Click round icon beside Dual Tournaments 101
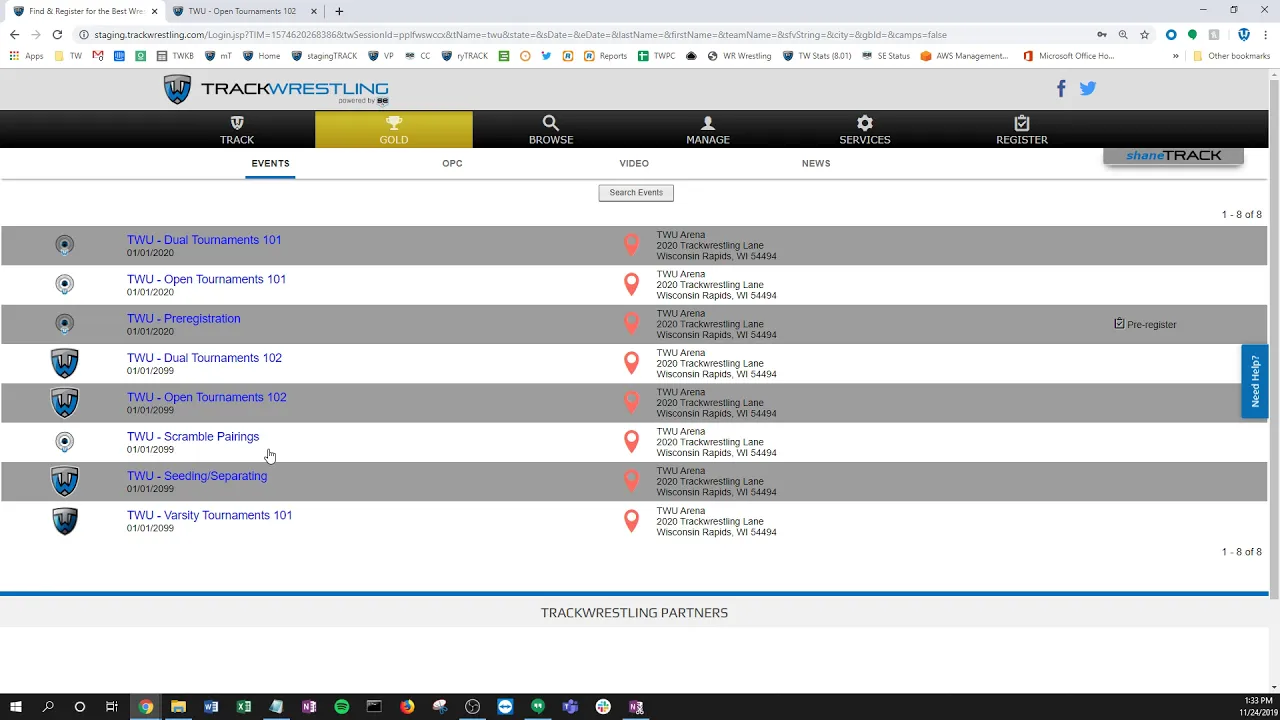The width and height of the screenshot is (1280, 720). tap(64, 245)
